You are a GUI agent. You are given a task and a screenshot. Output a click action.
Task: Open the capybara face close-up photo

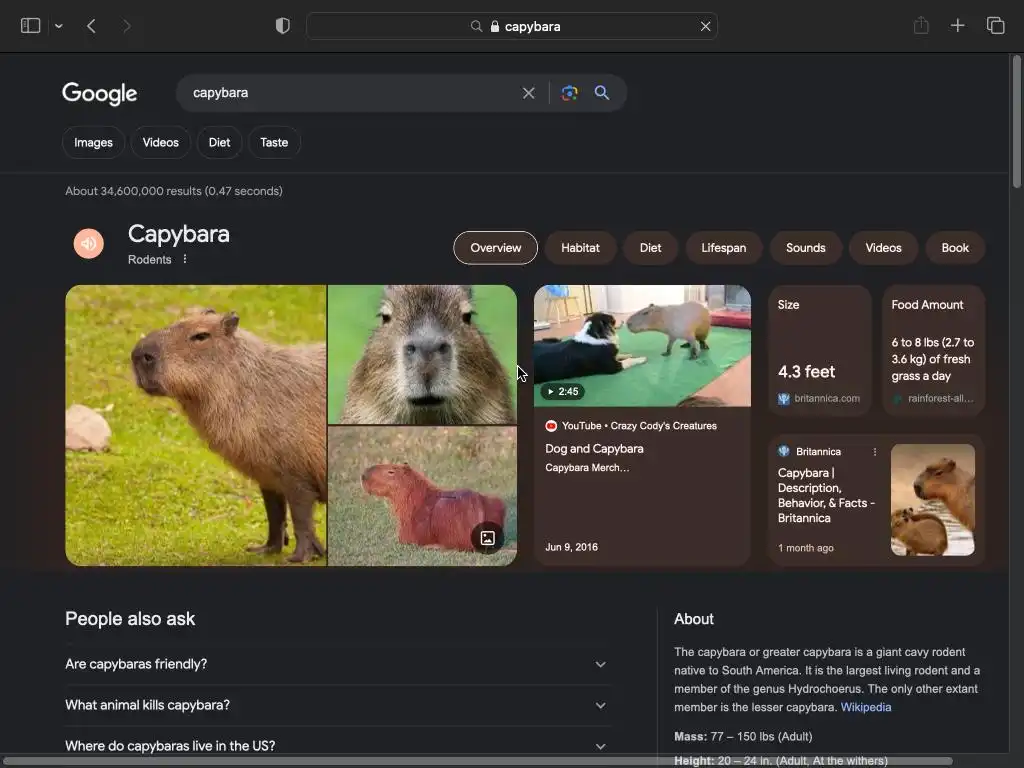422,355
